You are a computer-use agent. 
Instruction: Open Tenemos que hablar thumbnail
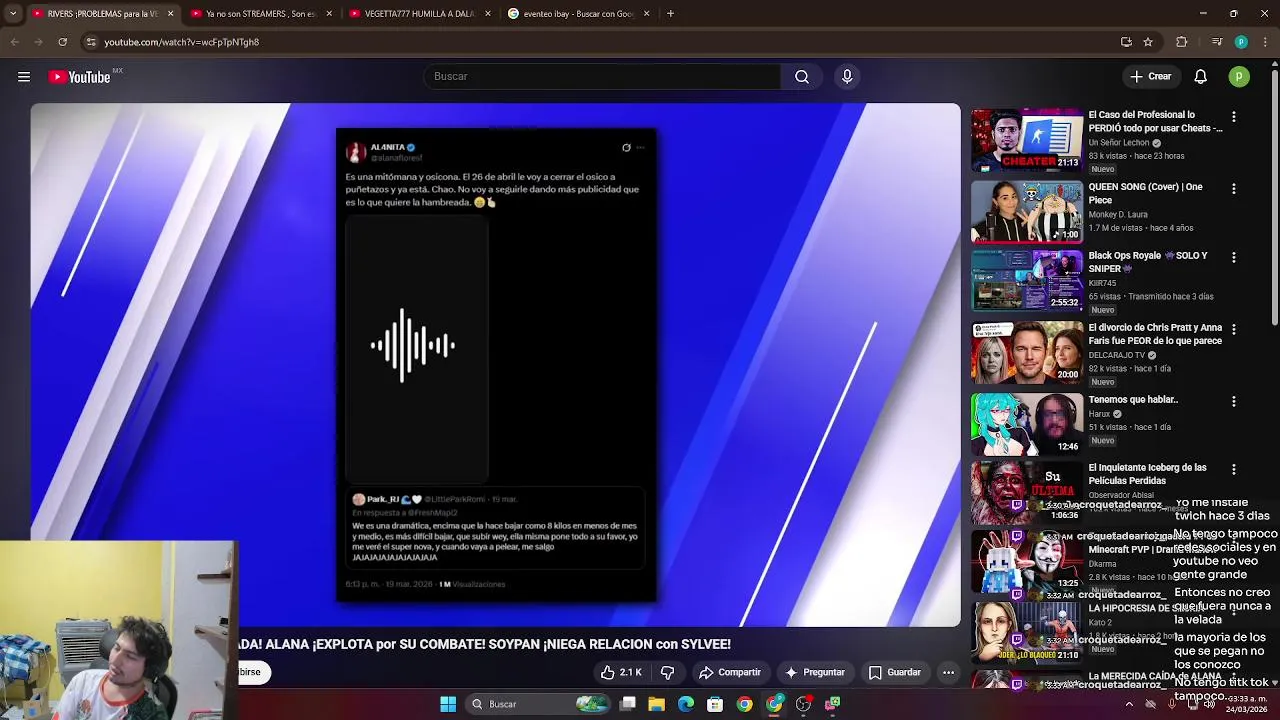[x=1027, y=424]
